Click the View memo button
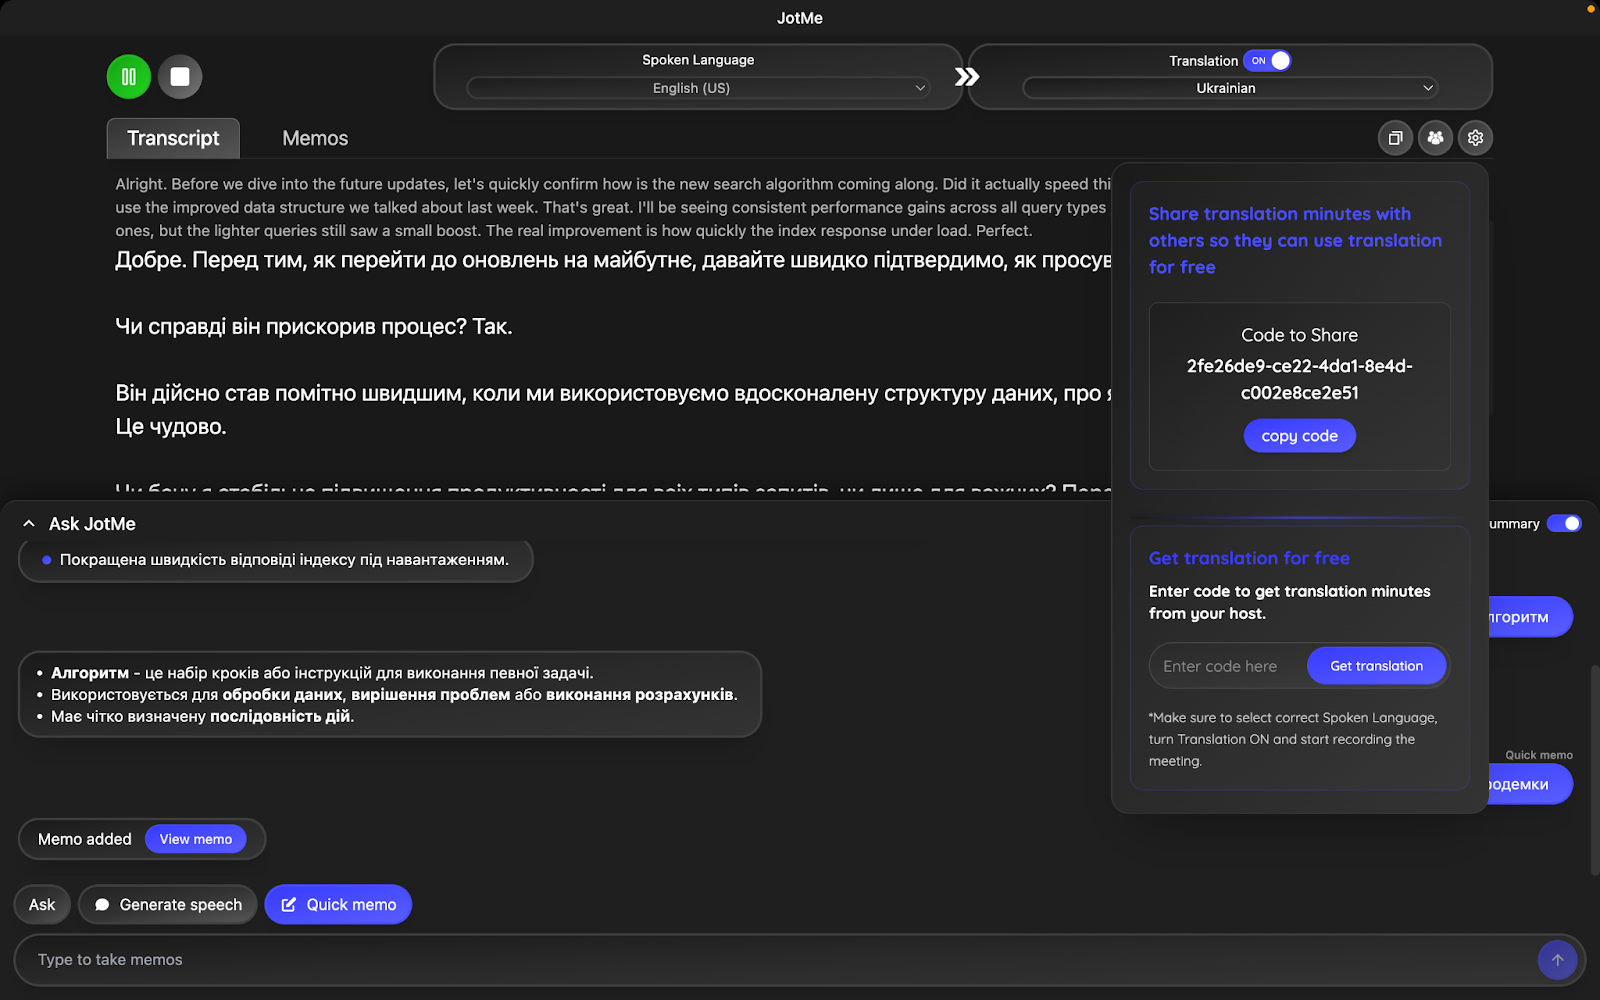 tap(196, 839)
